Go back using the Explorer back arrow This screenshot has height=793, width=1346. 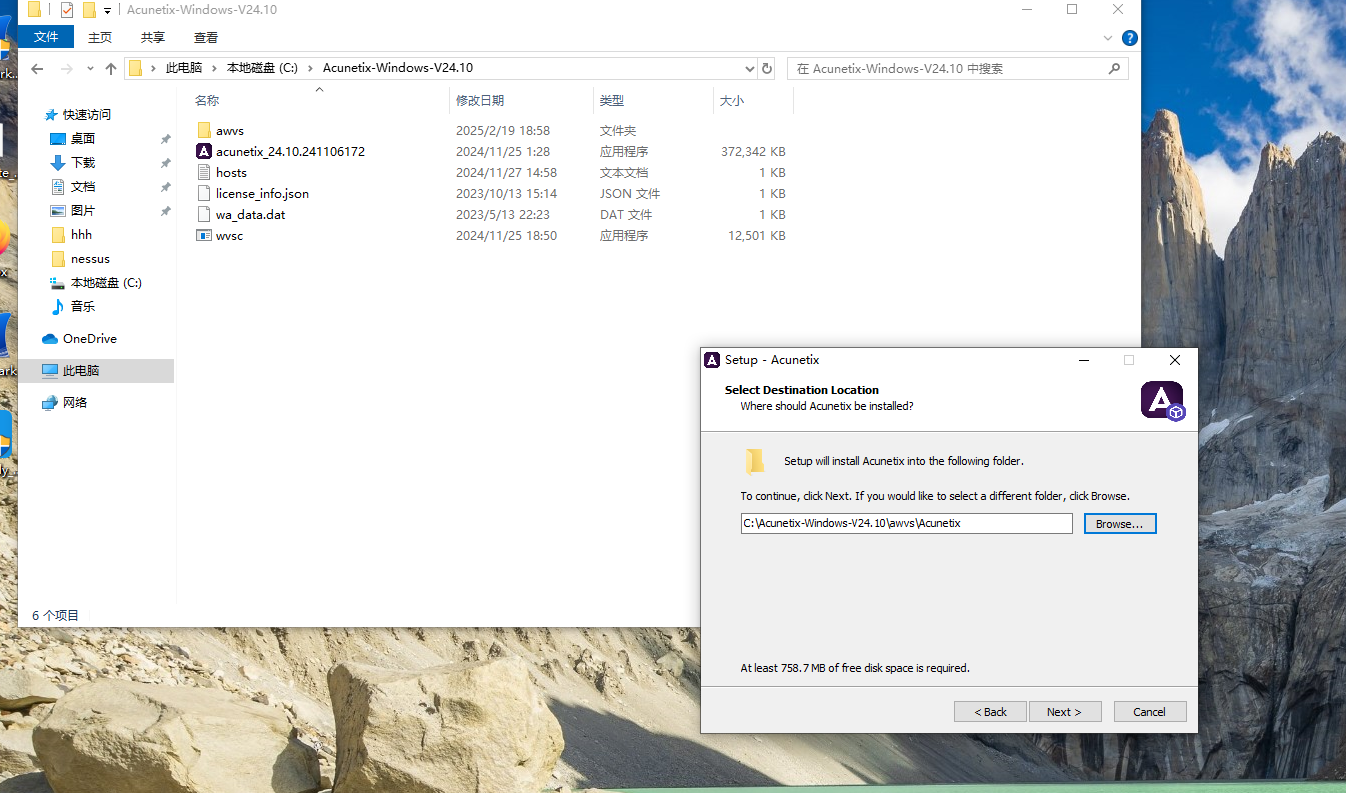tap(37, 69)
